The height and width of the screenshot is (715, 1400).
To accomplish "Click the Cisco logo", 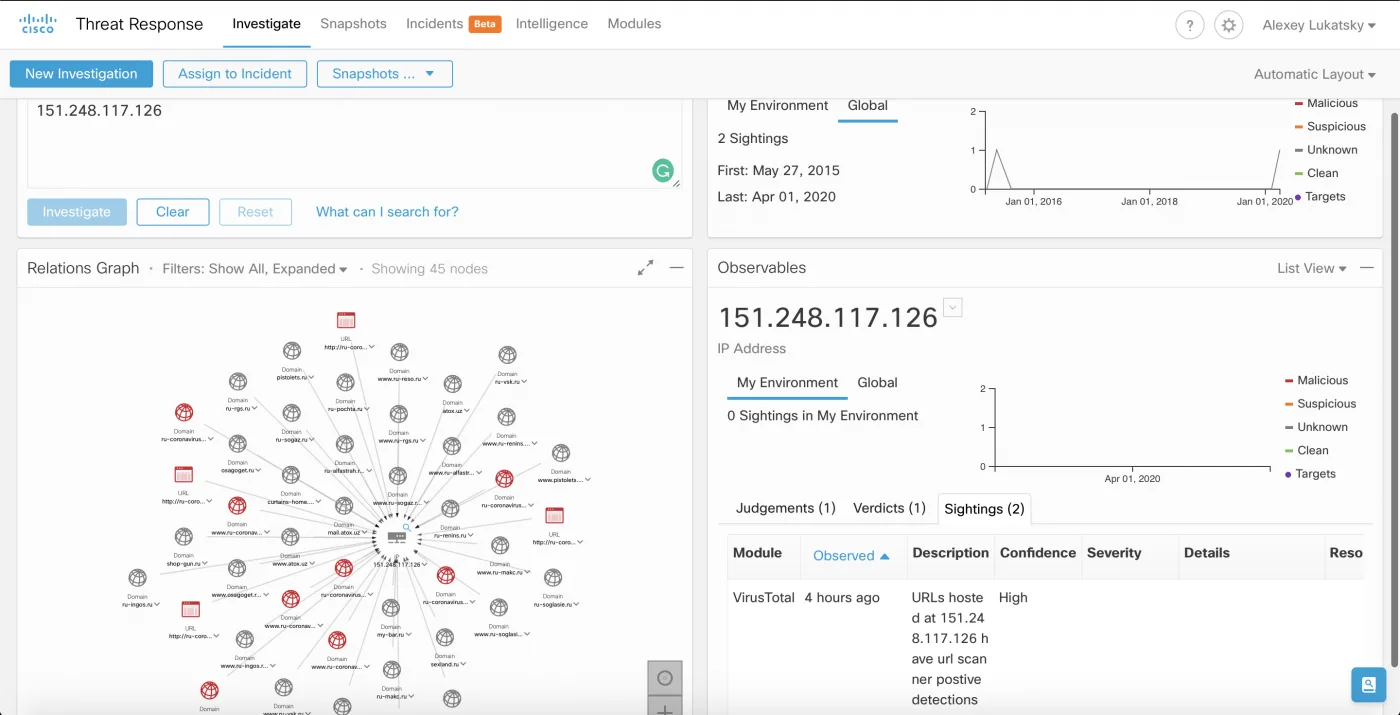I will pyautogui.click(x=38, y=24).
